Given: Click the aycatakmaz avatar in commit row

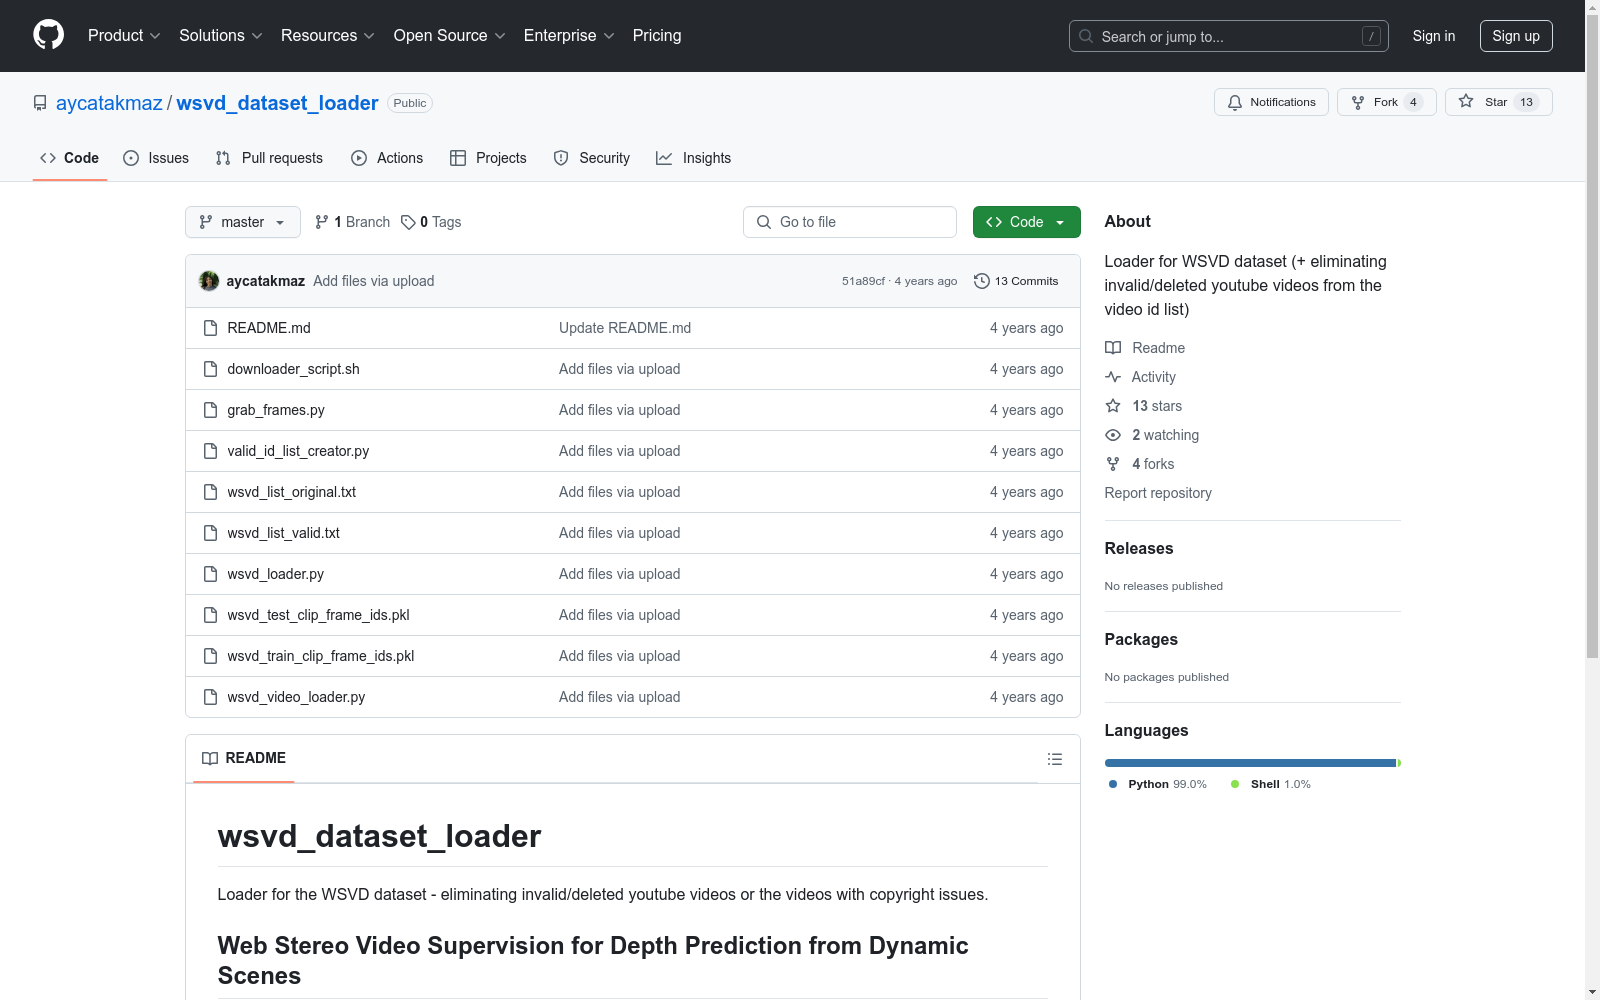Looking at the screenshot, I should tap(209, 281).
